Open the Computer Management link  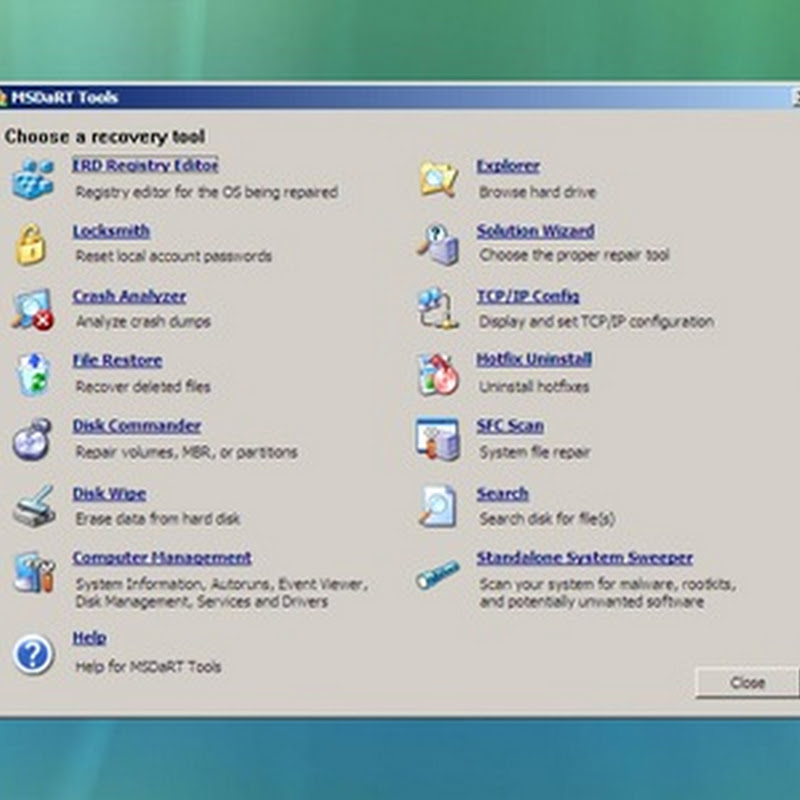tap(162, 558)
